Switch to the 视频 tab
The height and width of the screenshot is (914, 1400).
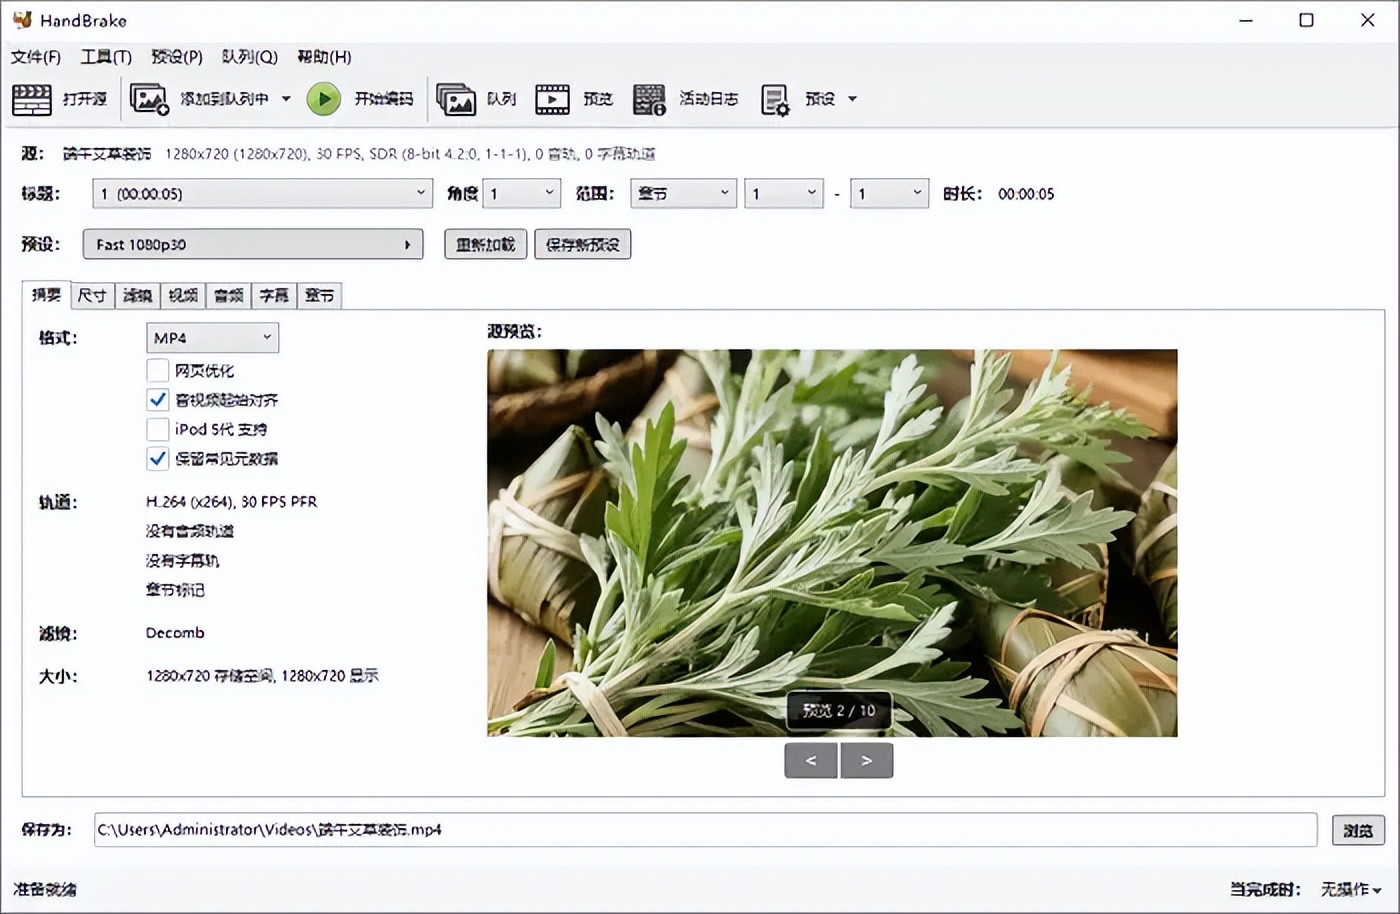[182, 295]
